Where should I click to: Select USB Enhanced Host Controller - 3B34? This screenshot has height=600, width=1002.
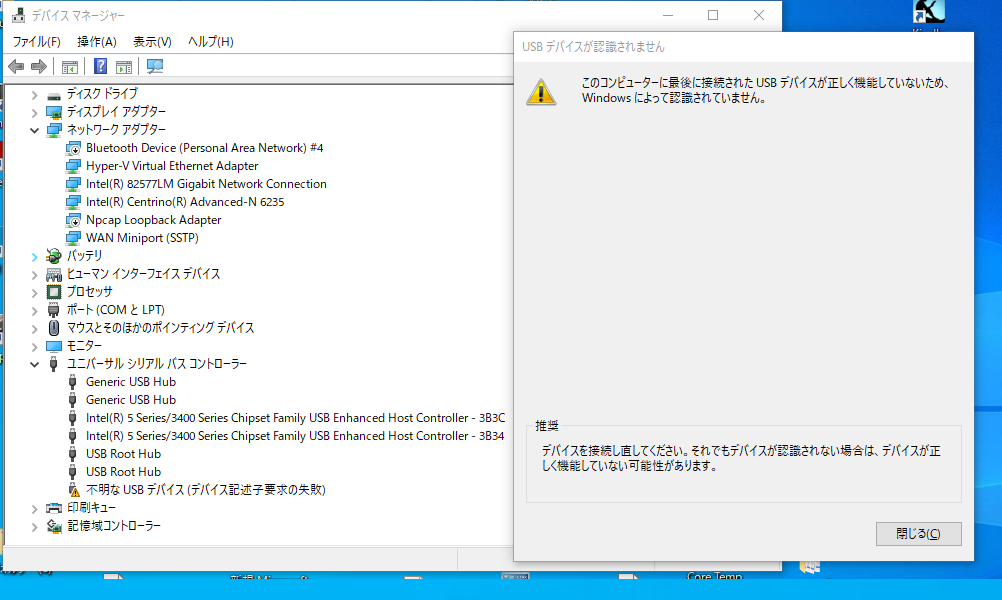[295, 436]
